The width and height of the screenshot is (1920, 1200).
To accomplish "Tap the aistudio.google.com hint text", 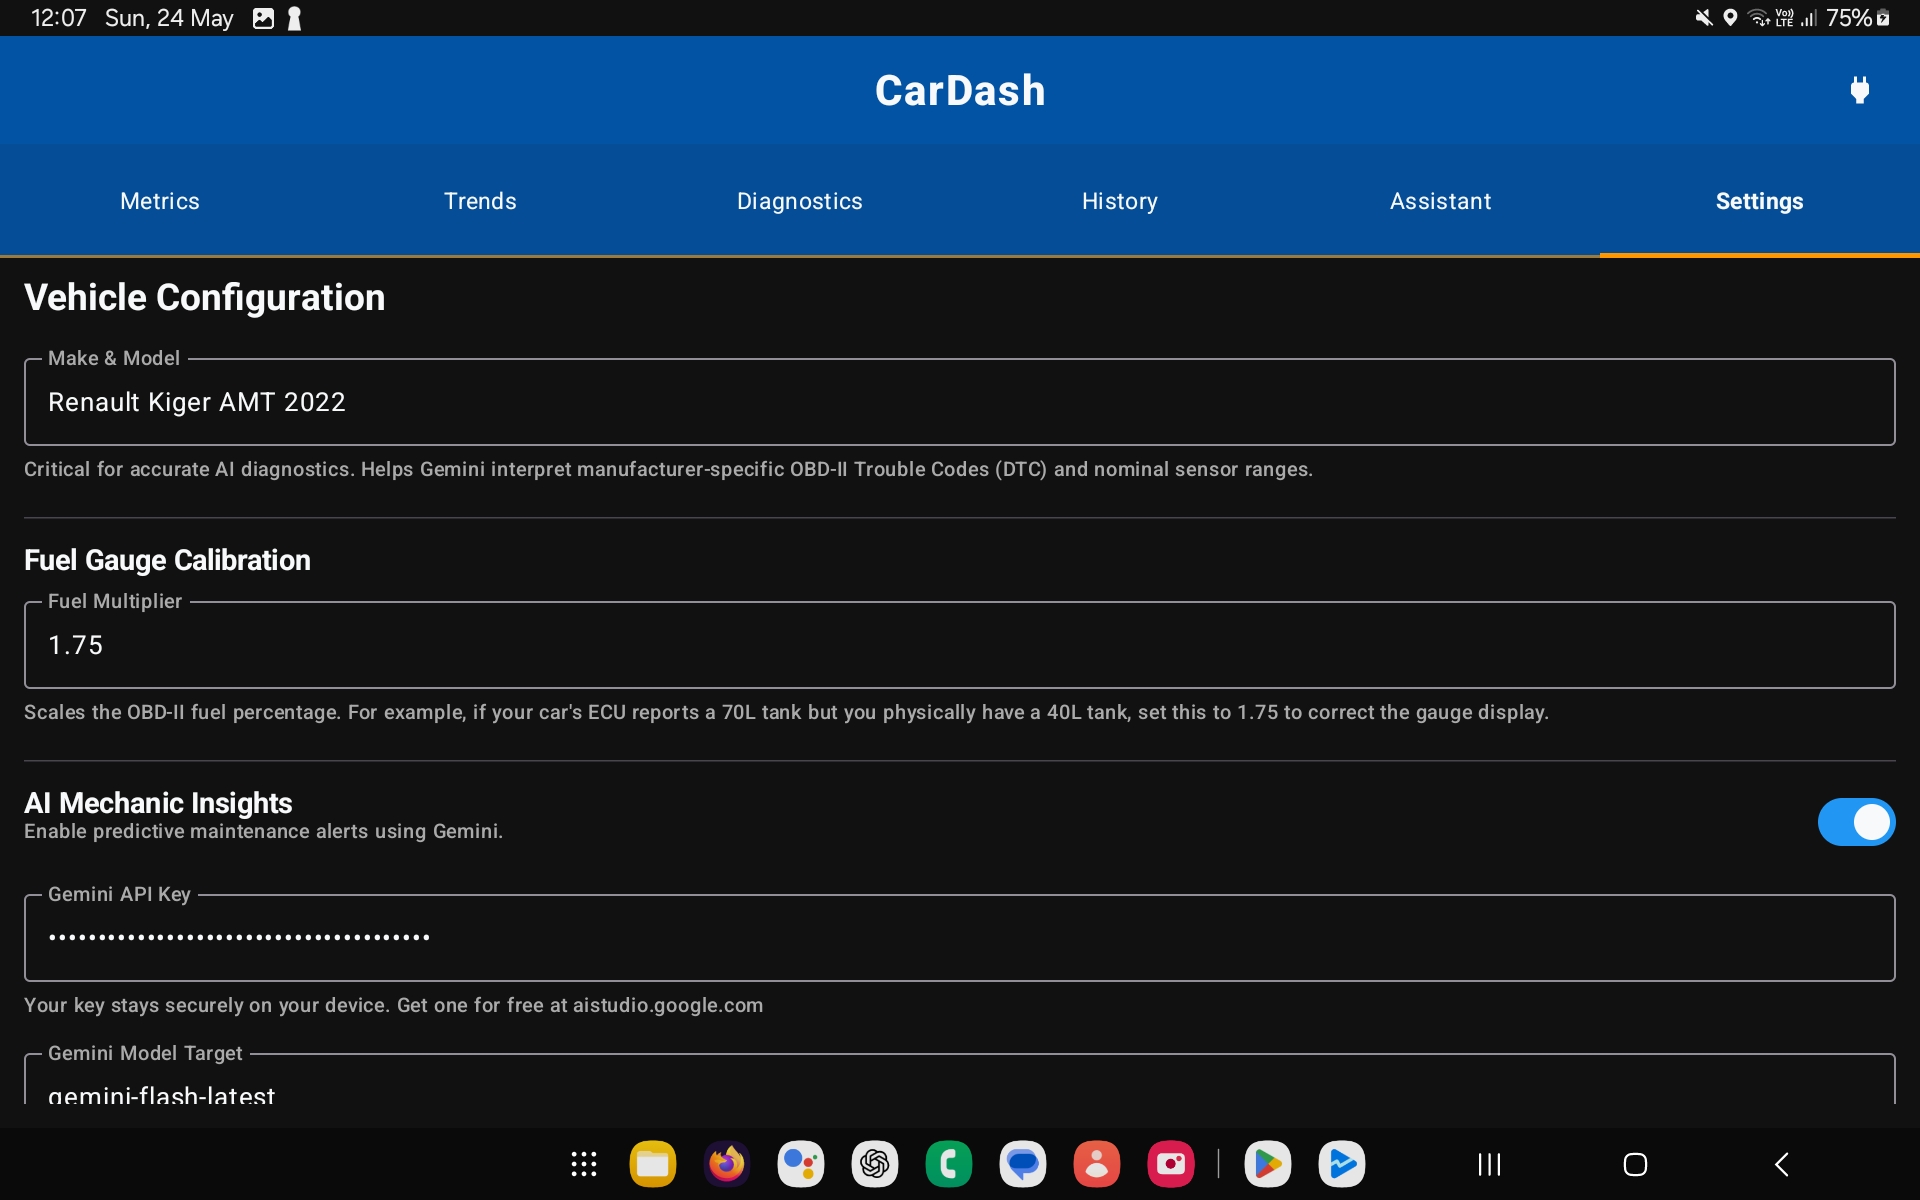I will point(668,1005).
